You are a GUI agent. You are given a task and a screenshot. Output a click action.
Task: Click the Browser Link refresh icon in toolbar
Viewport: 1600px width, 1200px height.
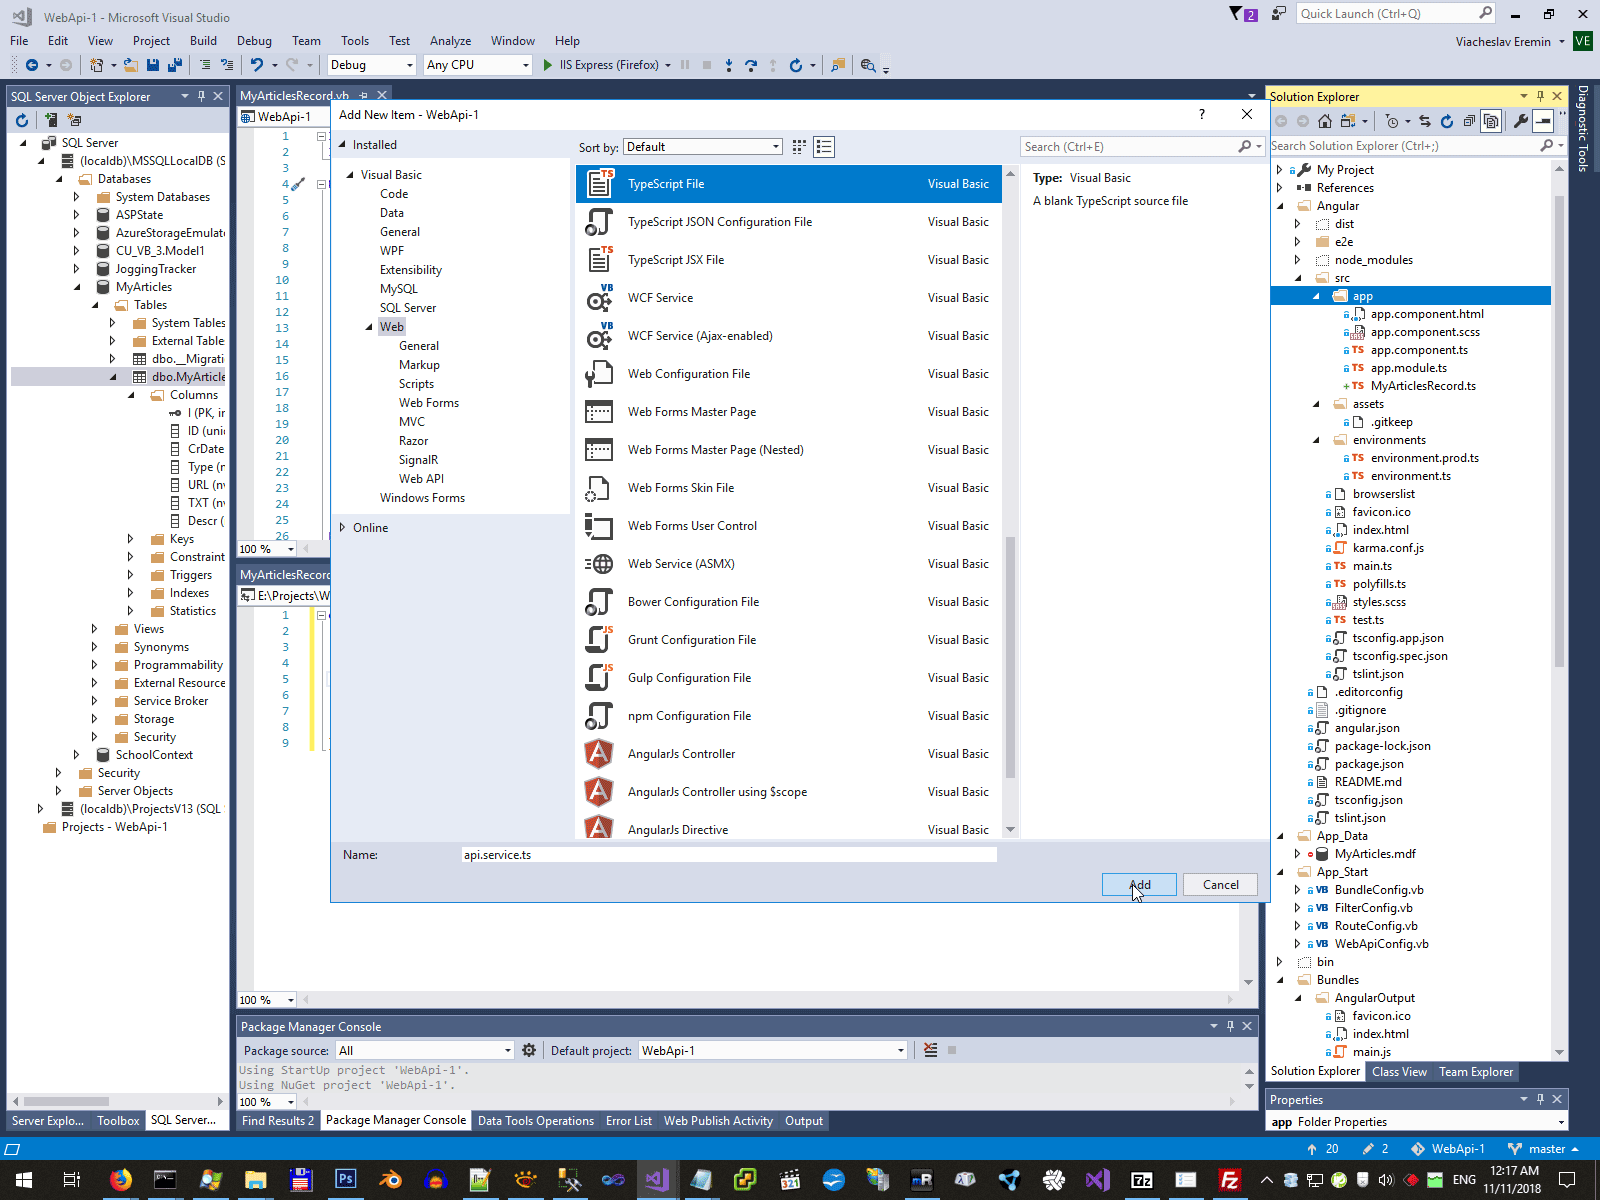(x=796, y=65)
